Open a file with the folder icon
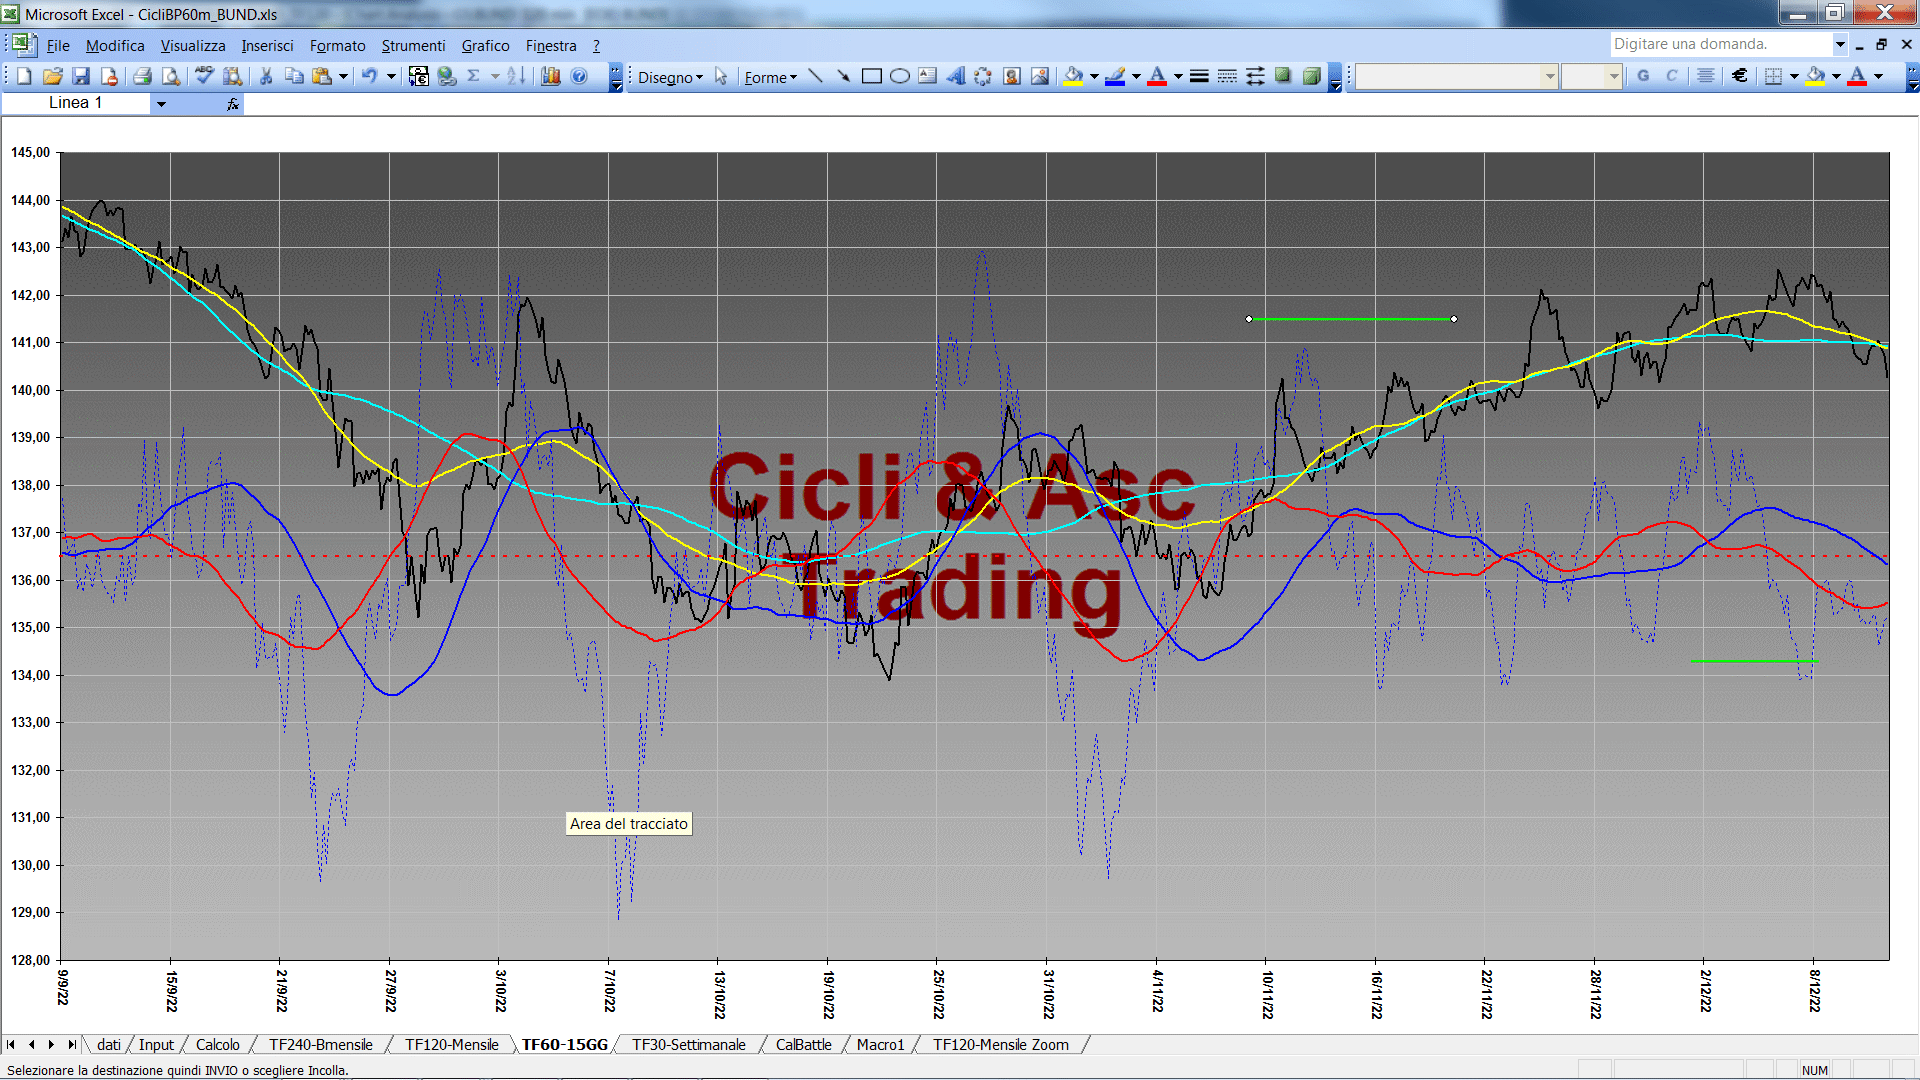The height and width of the screenshot is (1080, 1920). click(x=53, y=76)
